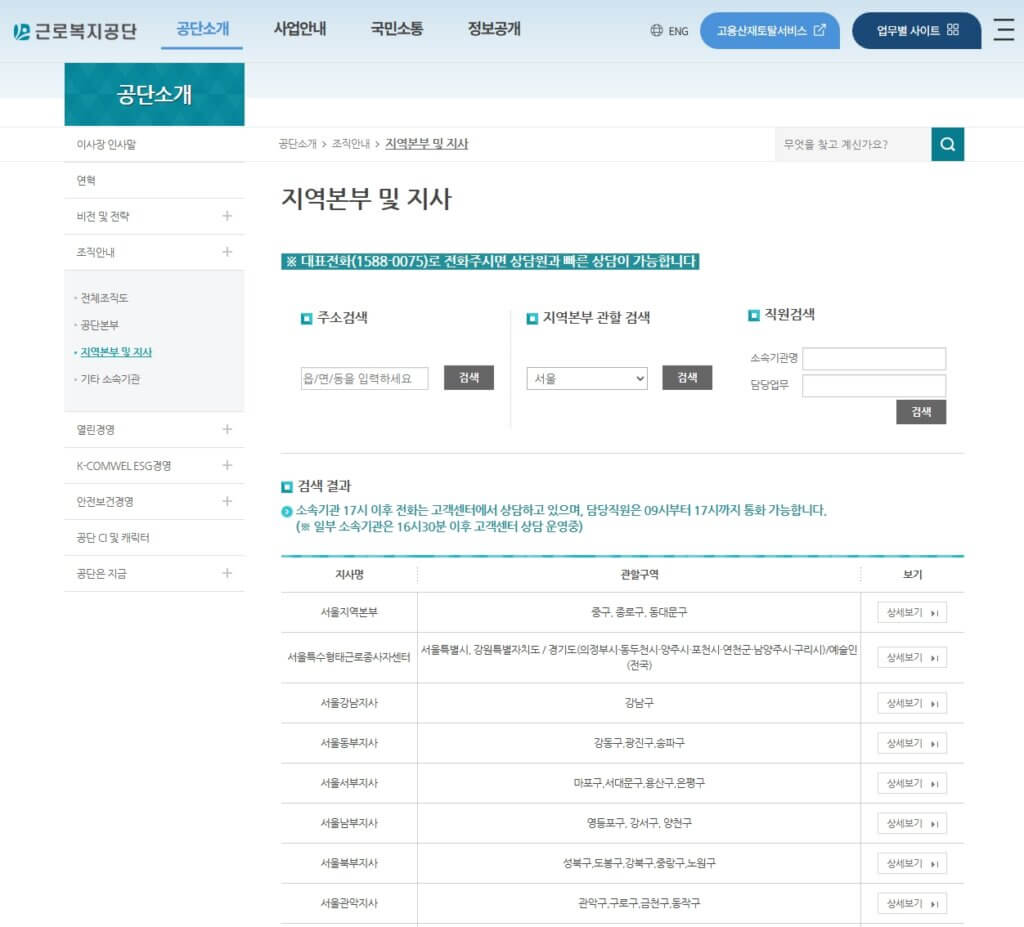The image size is (1024, 927).
Task: Click 상세보기 for 서울지역본부
Action: tap(911, 612)
